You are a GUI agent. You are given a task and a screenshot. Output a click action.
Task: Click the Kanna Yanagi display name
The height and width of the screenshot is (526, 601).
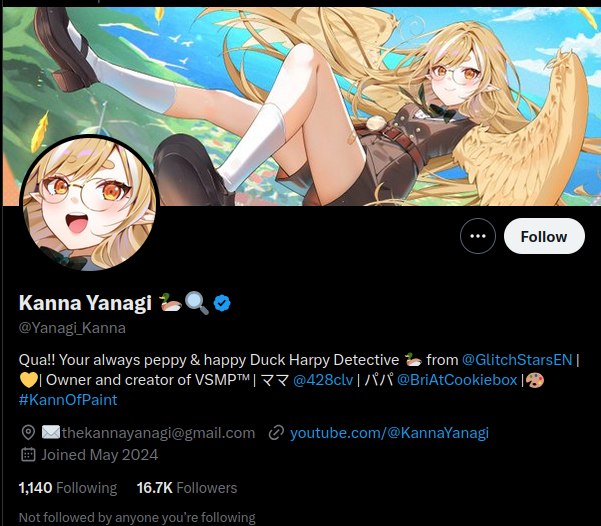[85, 302]
